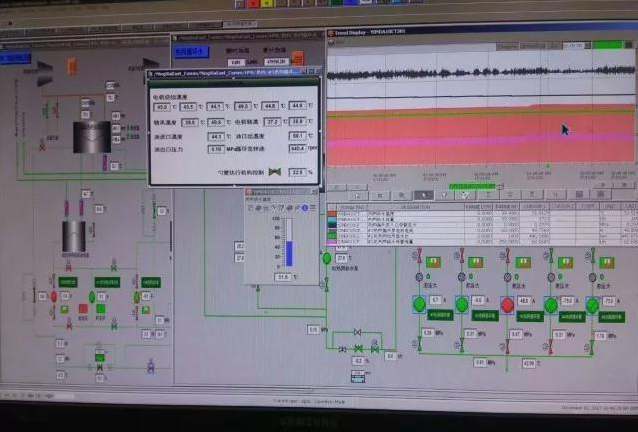638x432 pixels.
Task: Select the cyan pen swatch in trend legend
Action: [332, 222]
